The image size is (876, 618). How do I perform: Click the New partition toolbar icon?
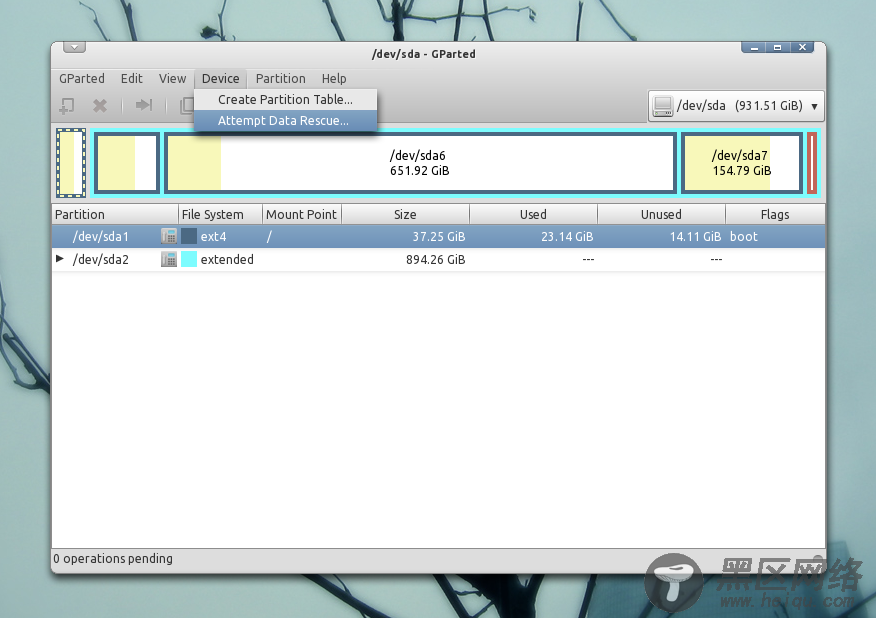(x=67, y=105)
